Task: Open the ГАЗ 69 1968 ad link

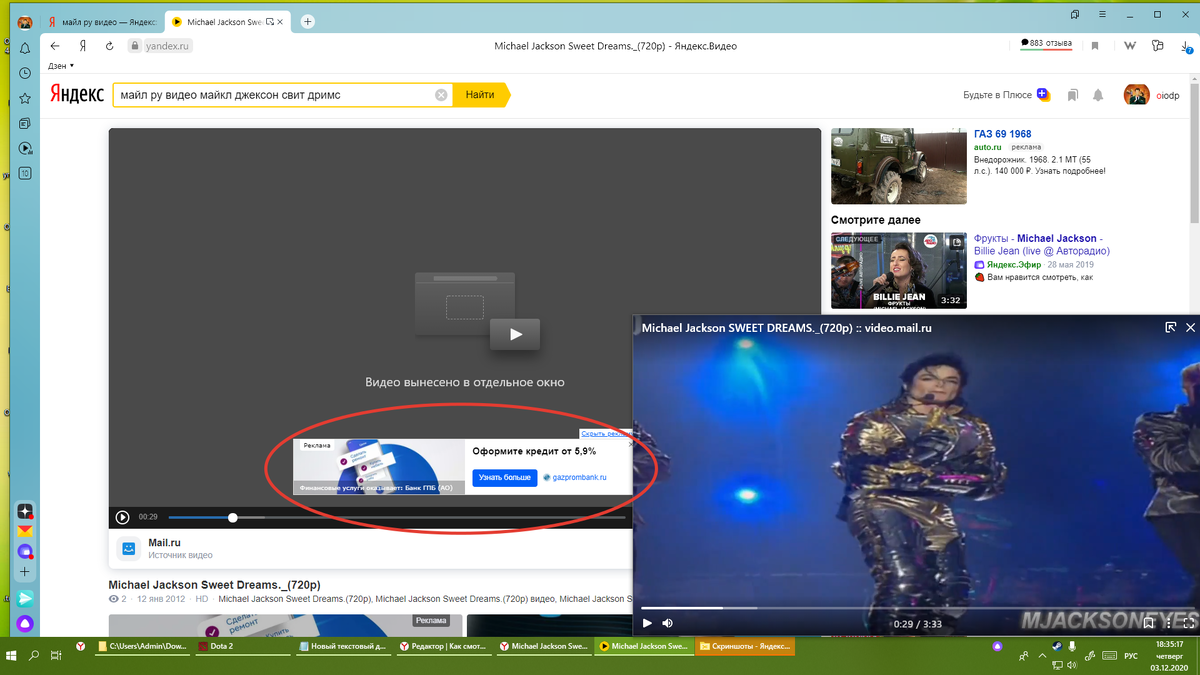Action: coord(1002,134)
